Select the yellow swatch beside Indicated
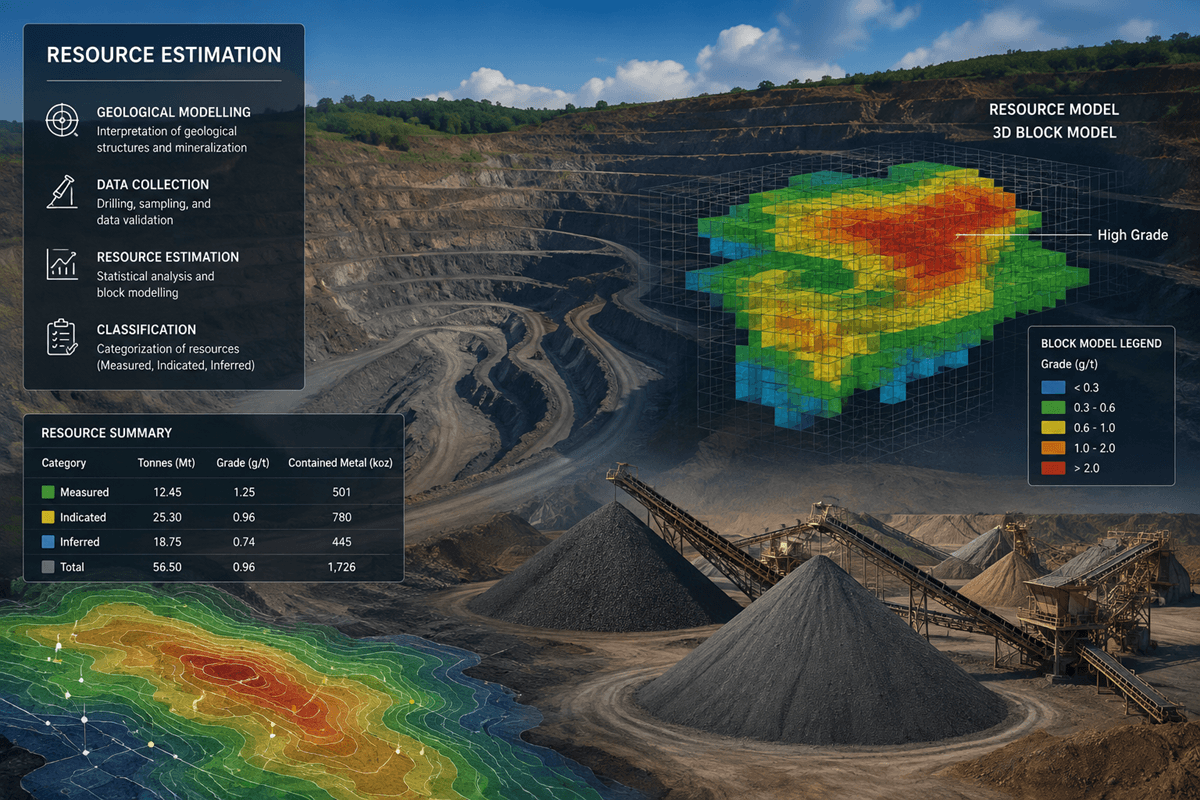The width and height of the screenshot is (1200, 800). [48, 517]
